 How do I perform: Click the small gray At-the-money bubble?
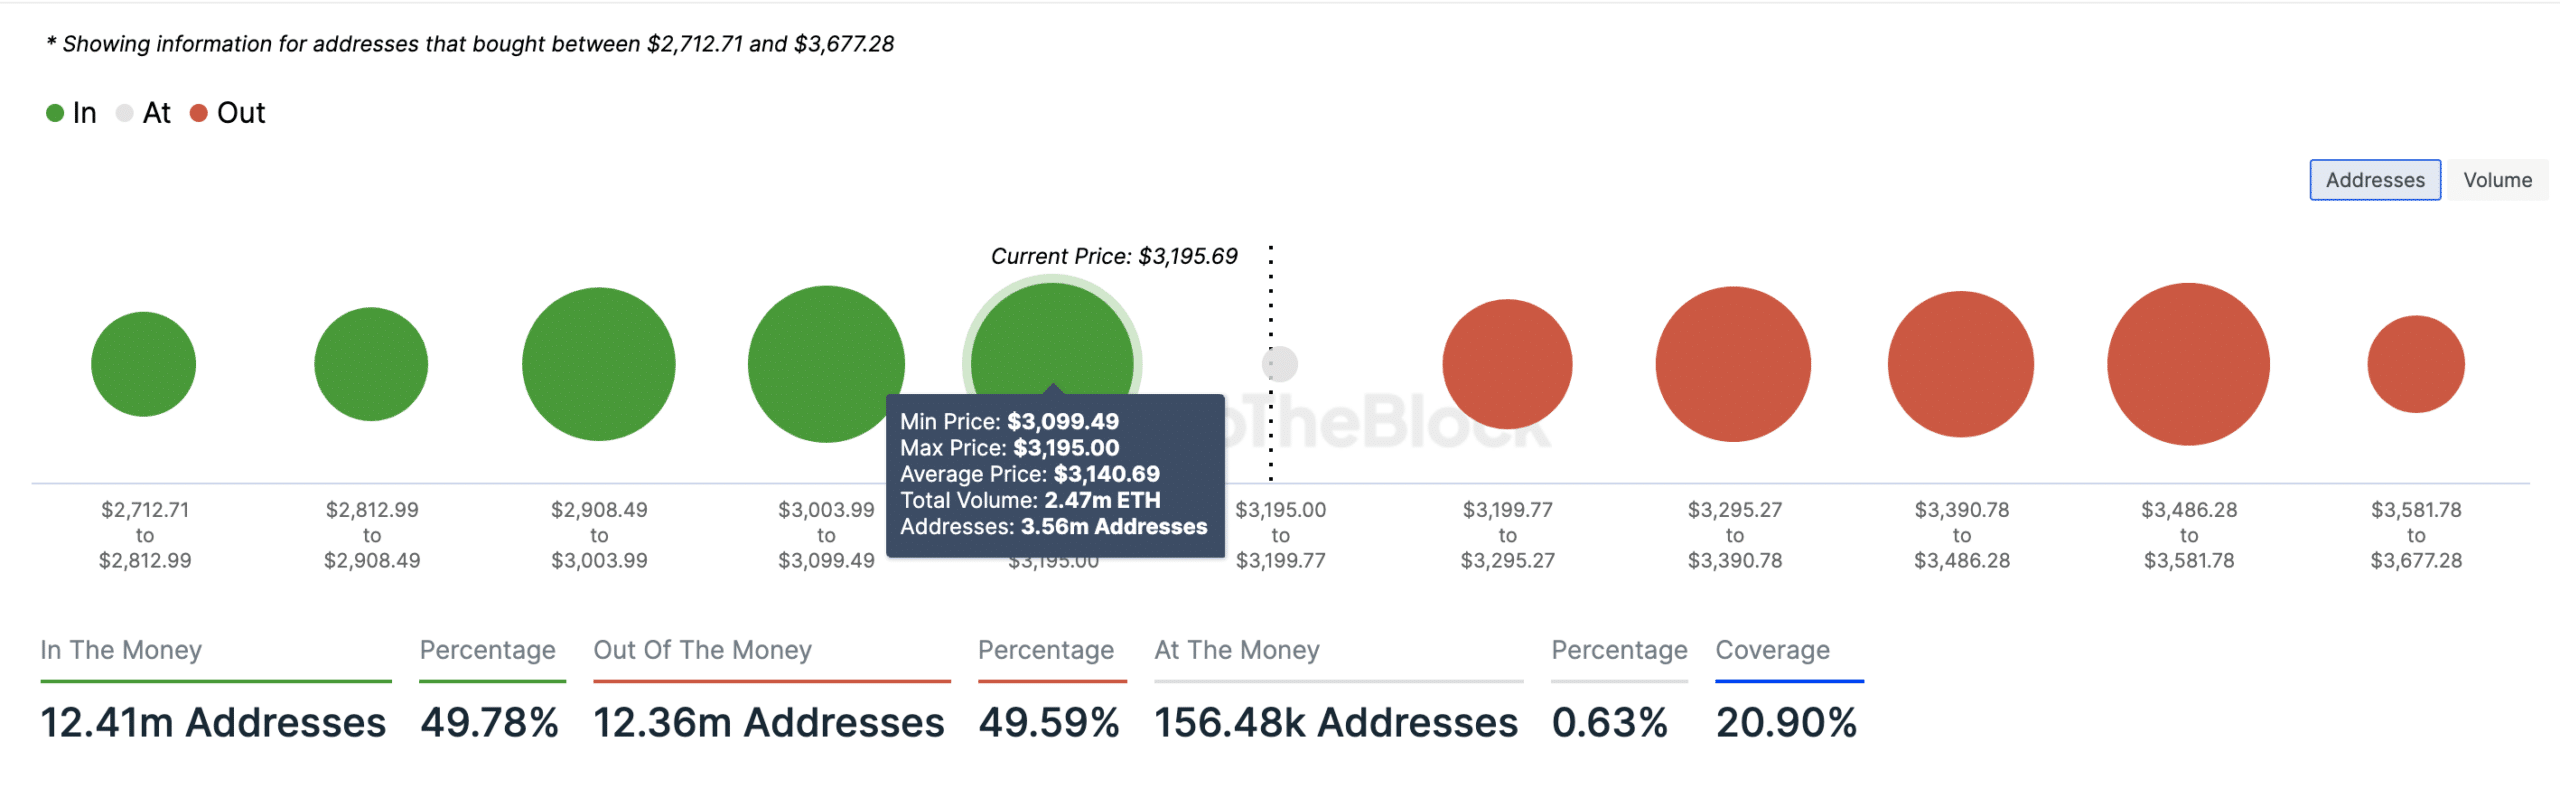(1281, 364)
